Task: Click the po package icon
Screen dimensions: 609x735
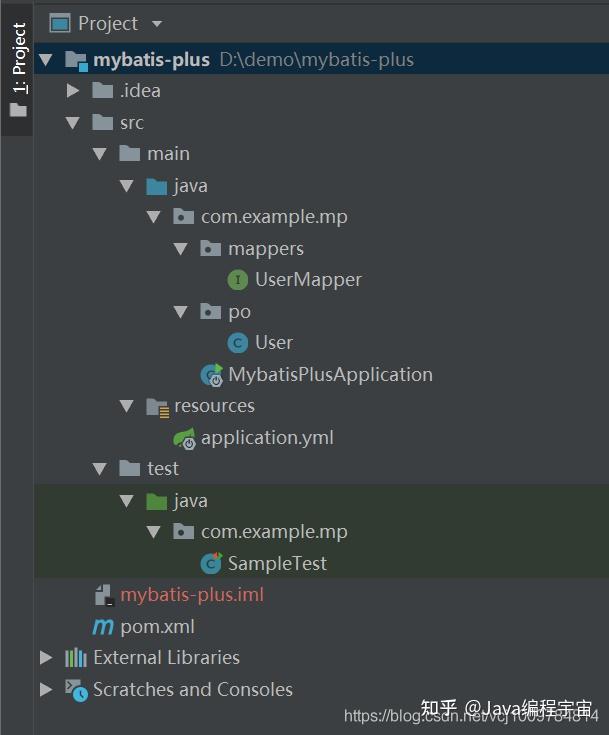Action: point(211,311)
